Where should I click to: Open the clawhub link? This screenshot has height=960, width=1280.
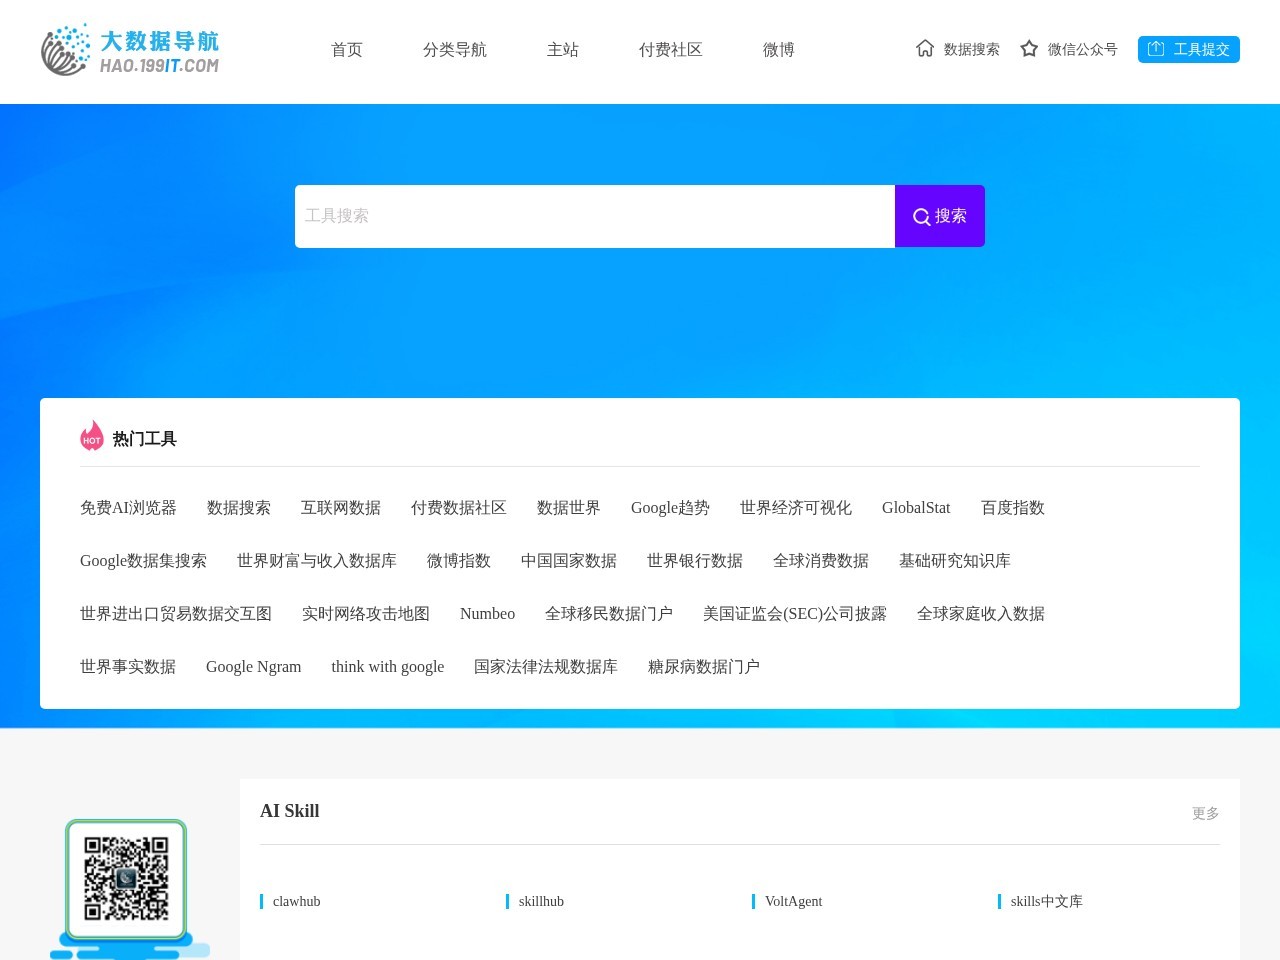[296, 901]
